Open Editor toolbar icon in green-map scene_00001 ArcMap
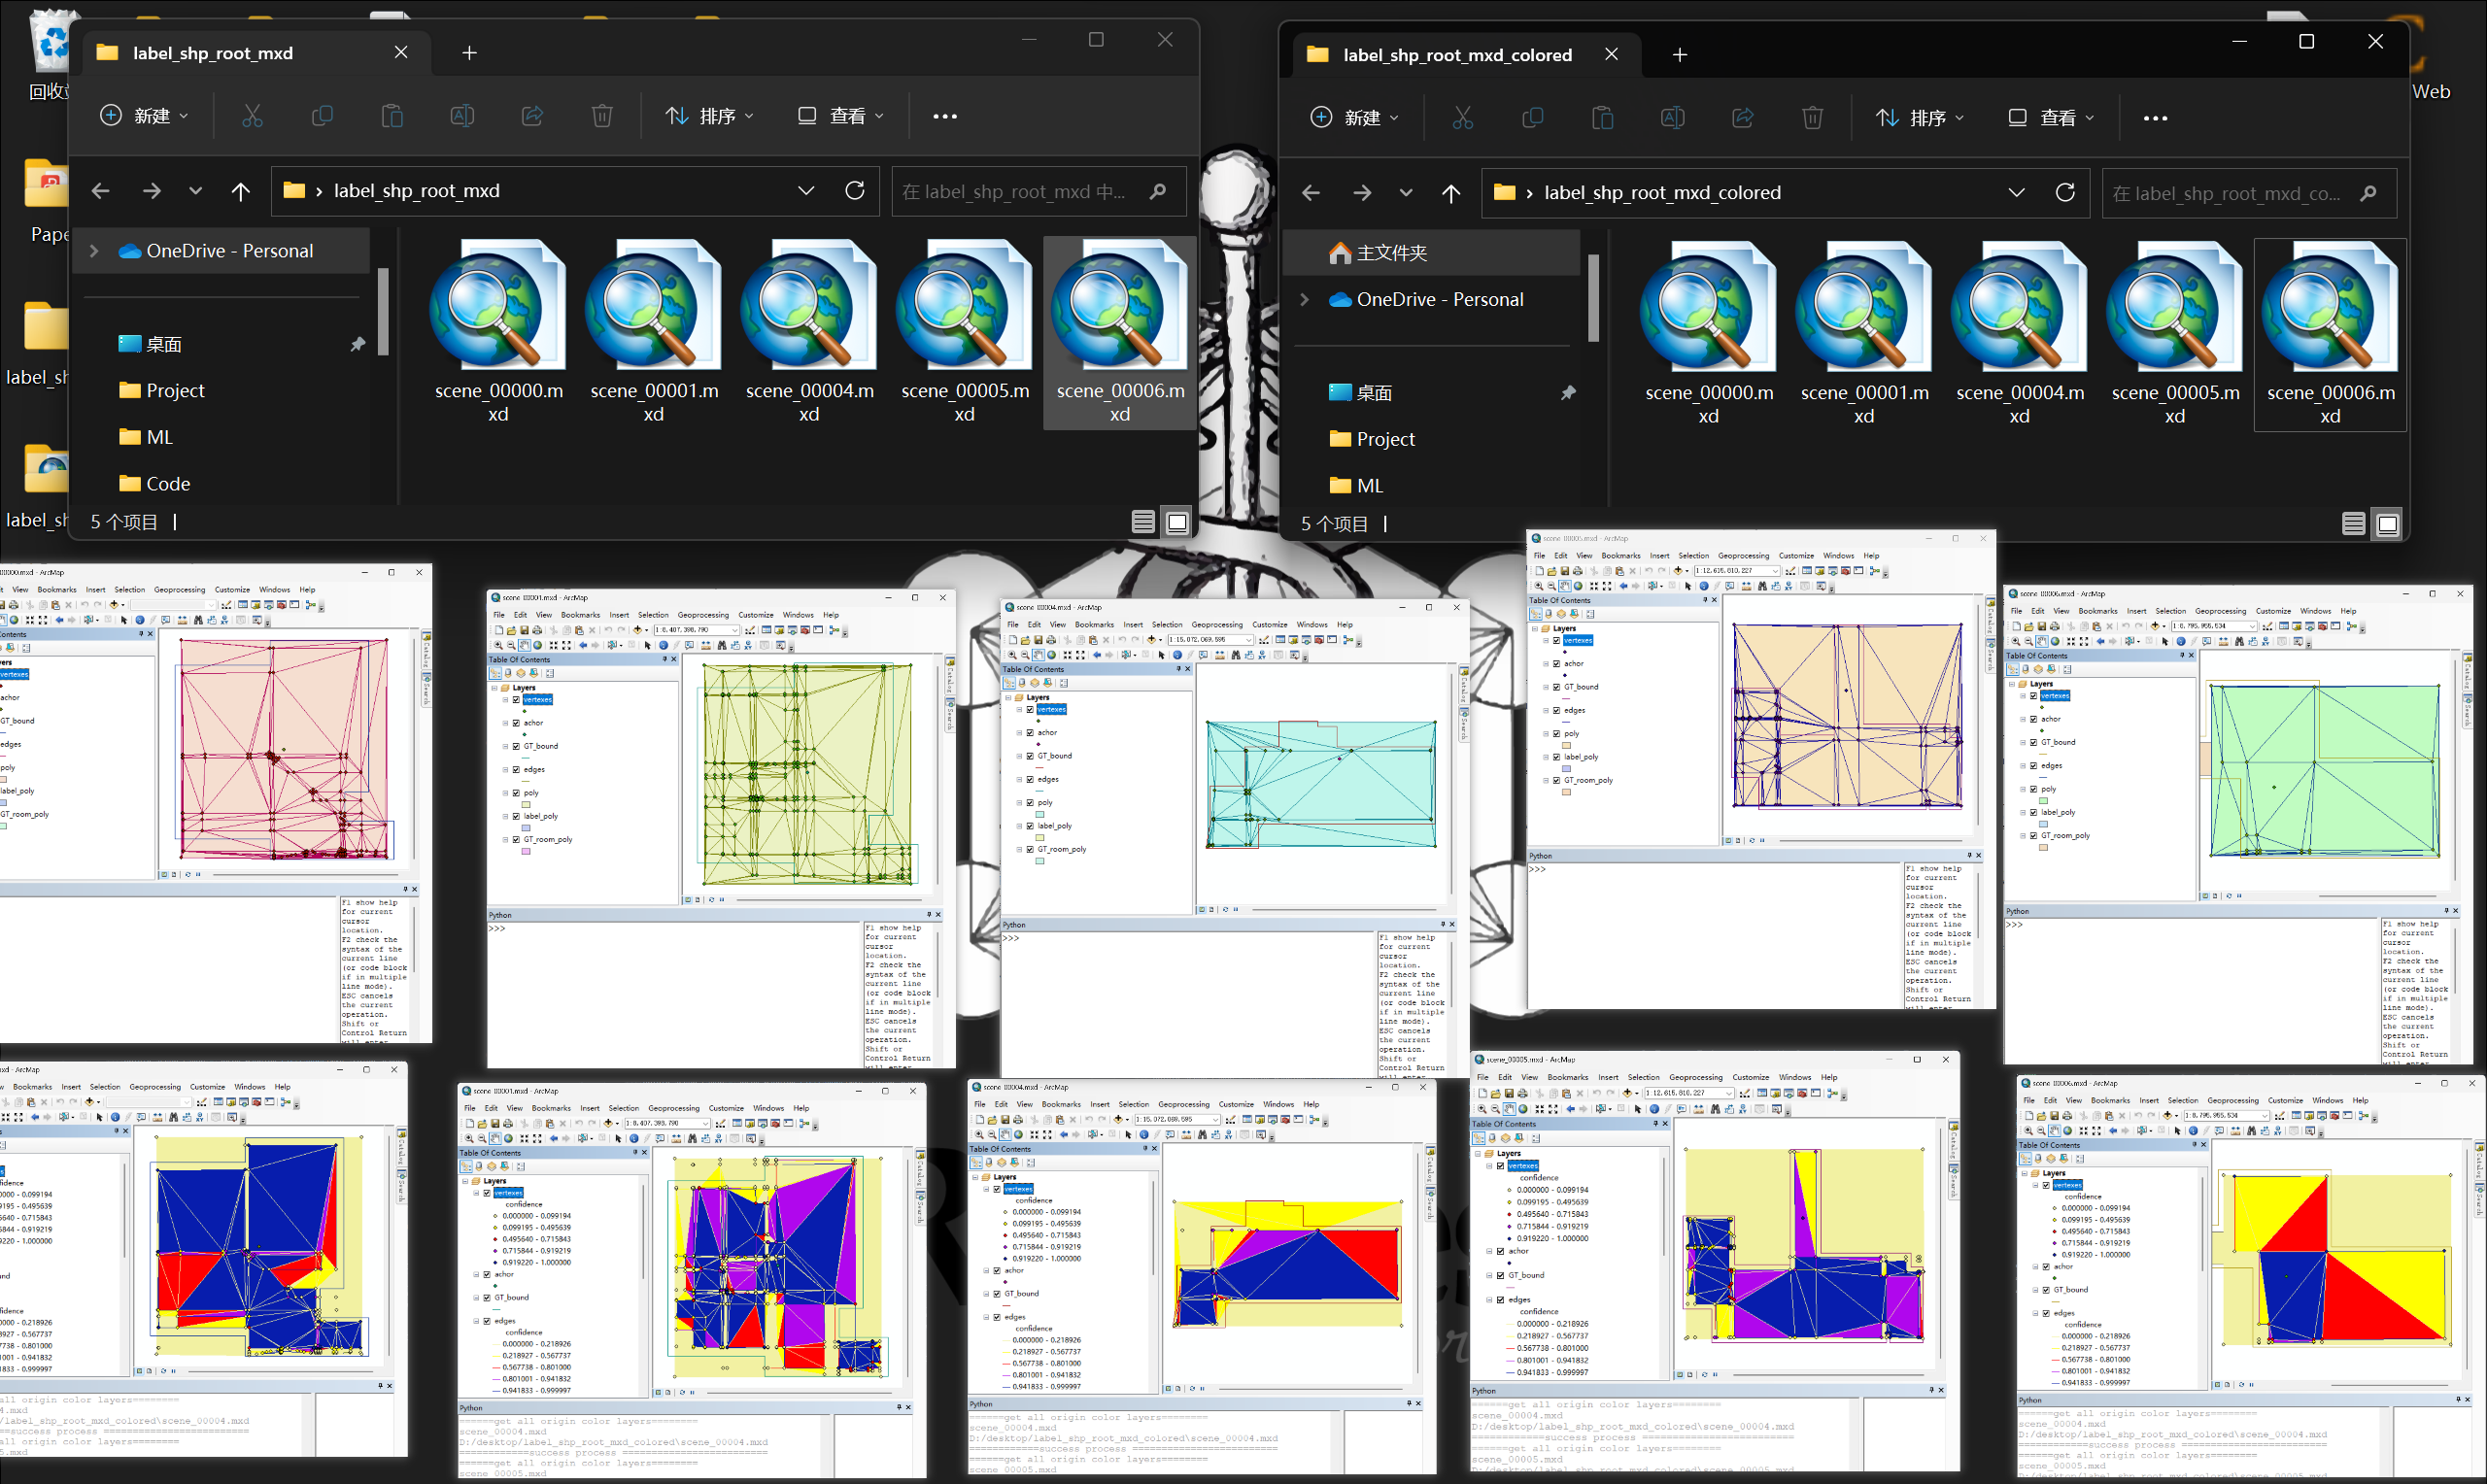This screenshot has width=2487, height=1484. point(750,631)
